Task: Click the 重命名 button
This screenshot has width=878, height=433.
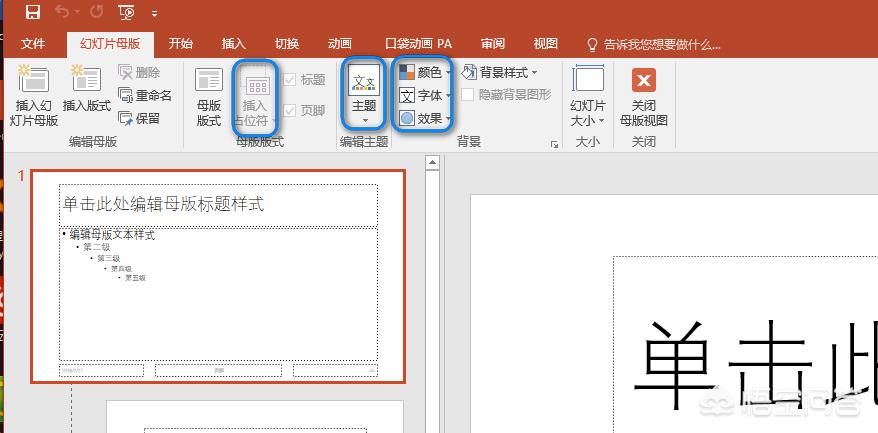Action: (x=146, y=95)
